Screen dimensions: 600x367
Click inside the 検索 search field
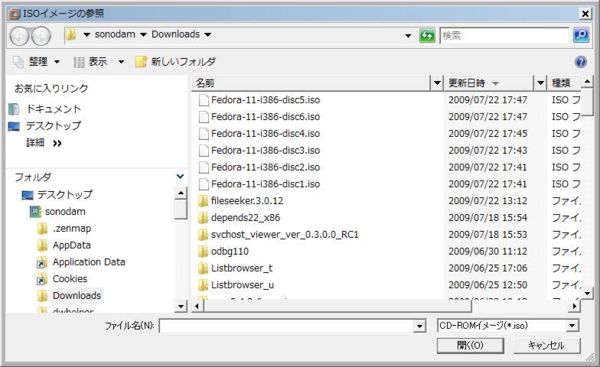coord(504,36)
